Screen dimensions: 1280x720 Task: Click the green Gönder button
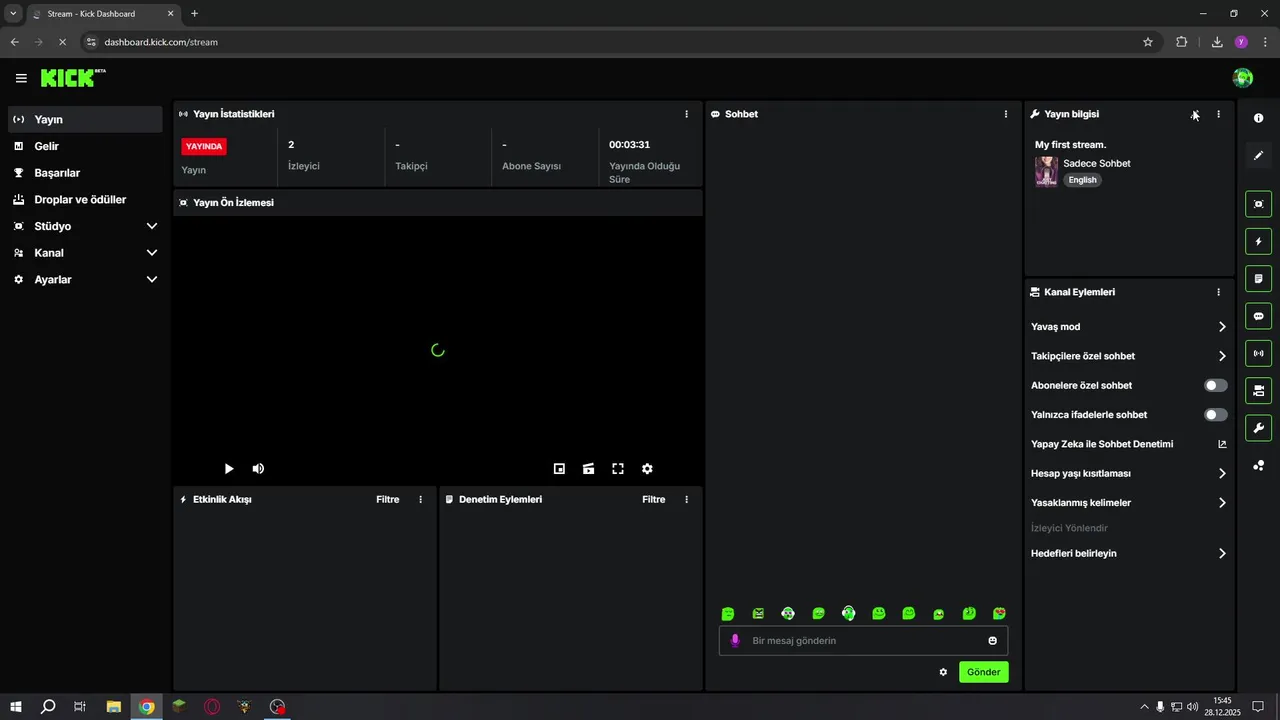point(983,672)
